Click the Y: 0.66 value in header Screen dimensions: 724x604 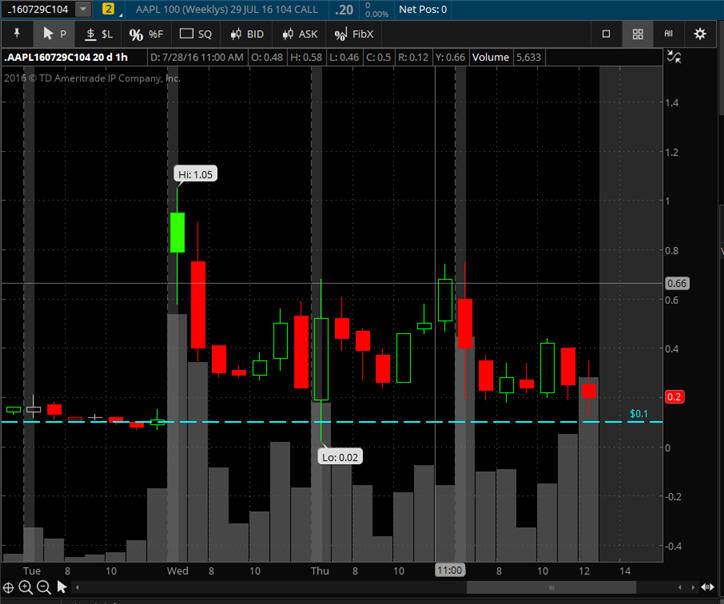click(x=450, y=57)
